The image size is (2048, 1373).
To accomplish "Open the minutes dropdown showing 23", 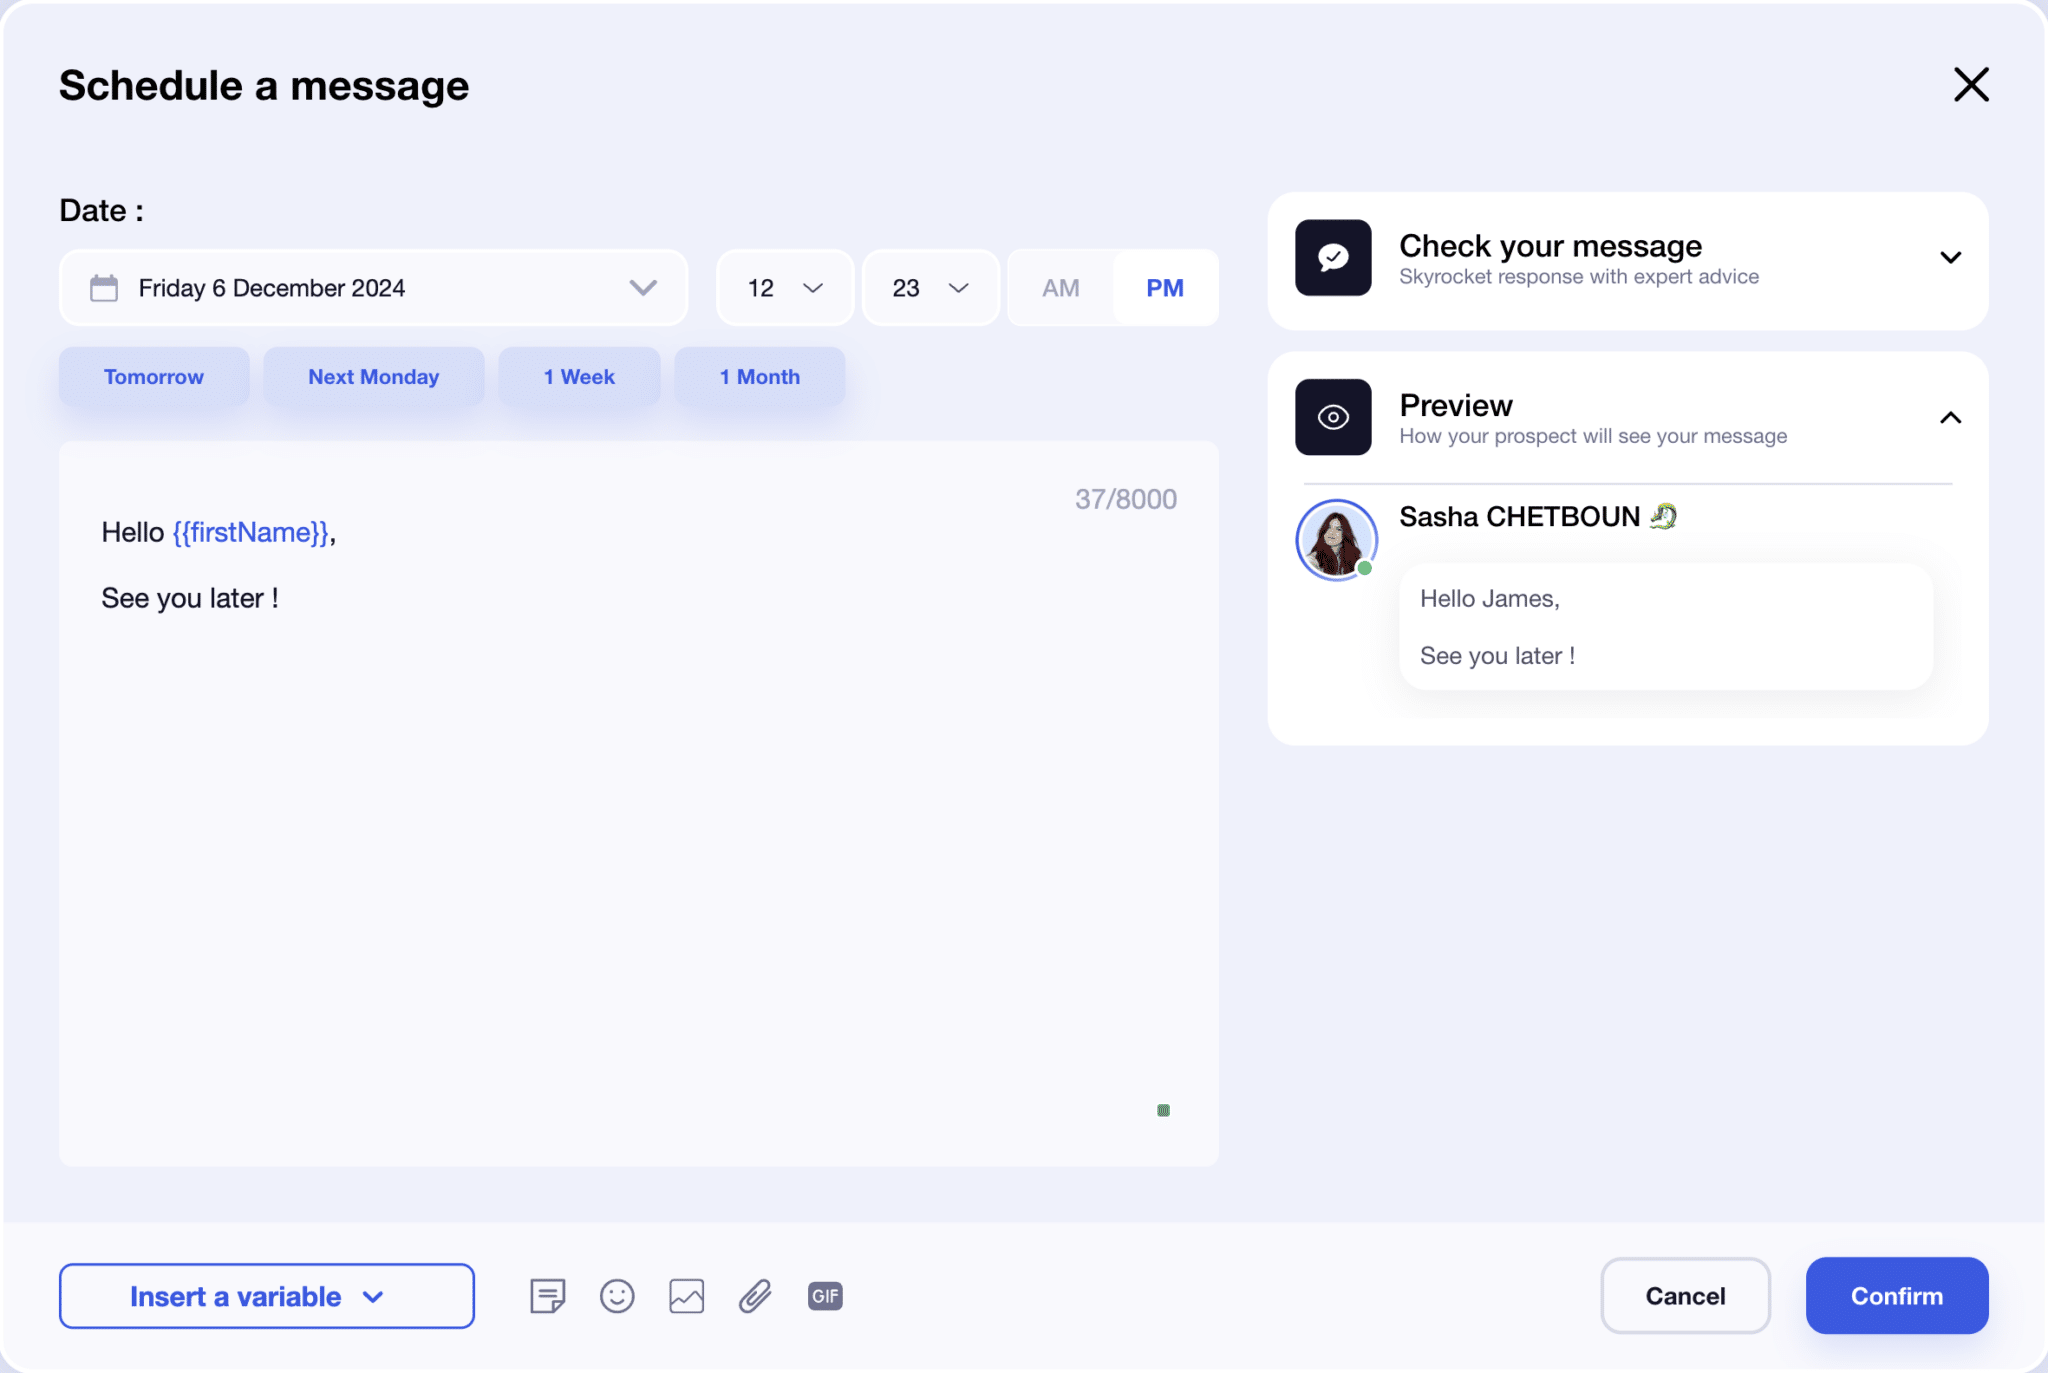I will 929,288.
